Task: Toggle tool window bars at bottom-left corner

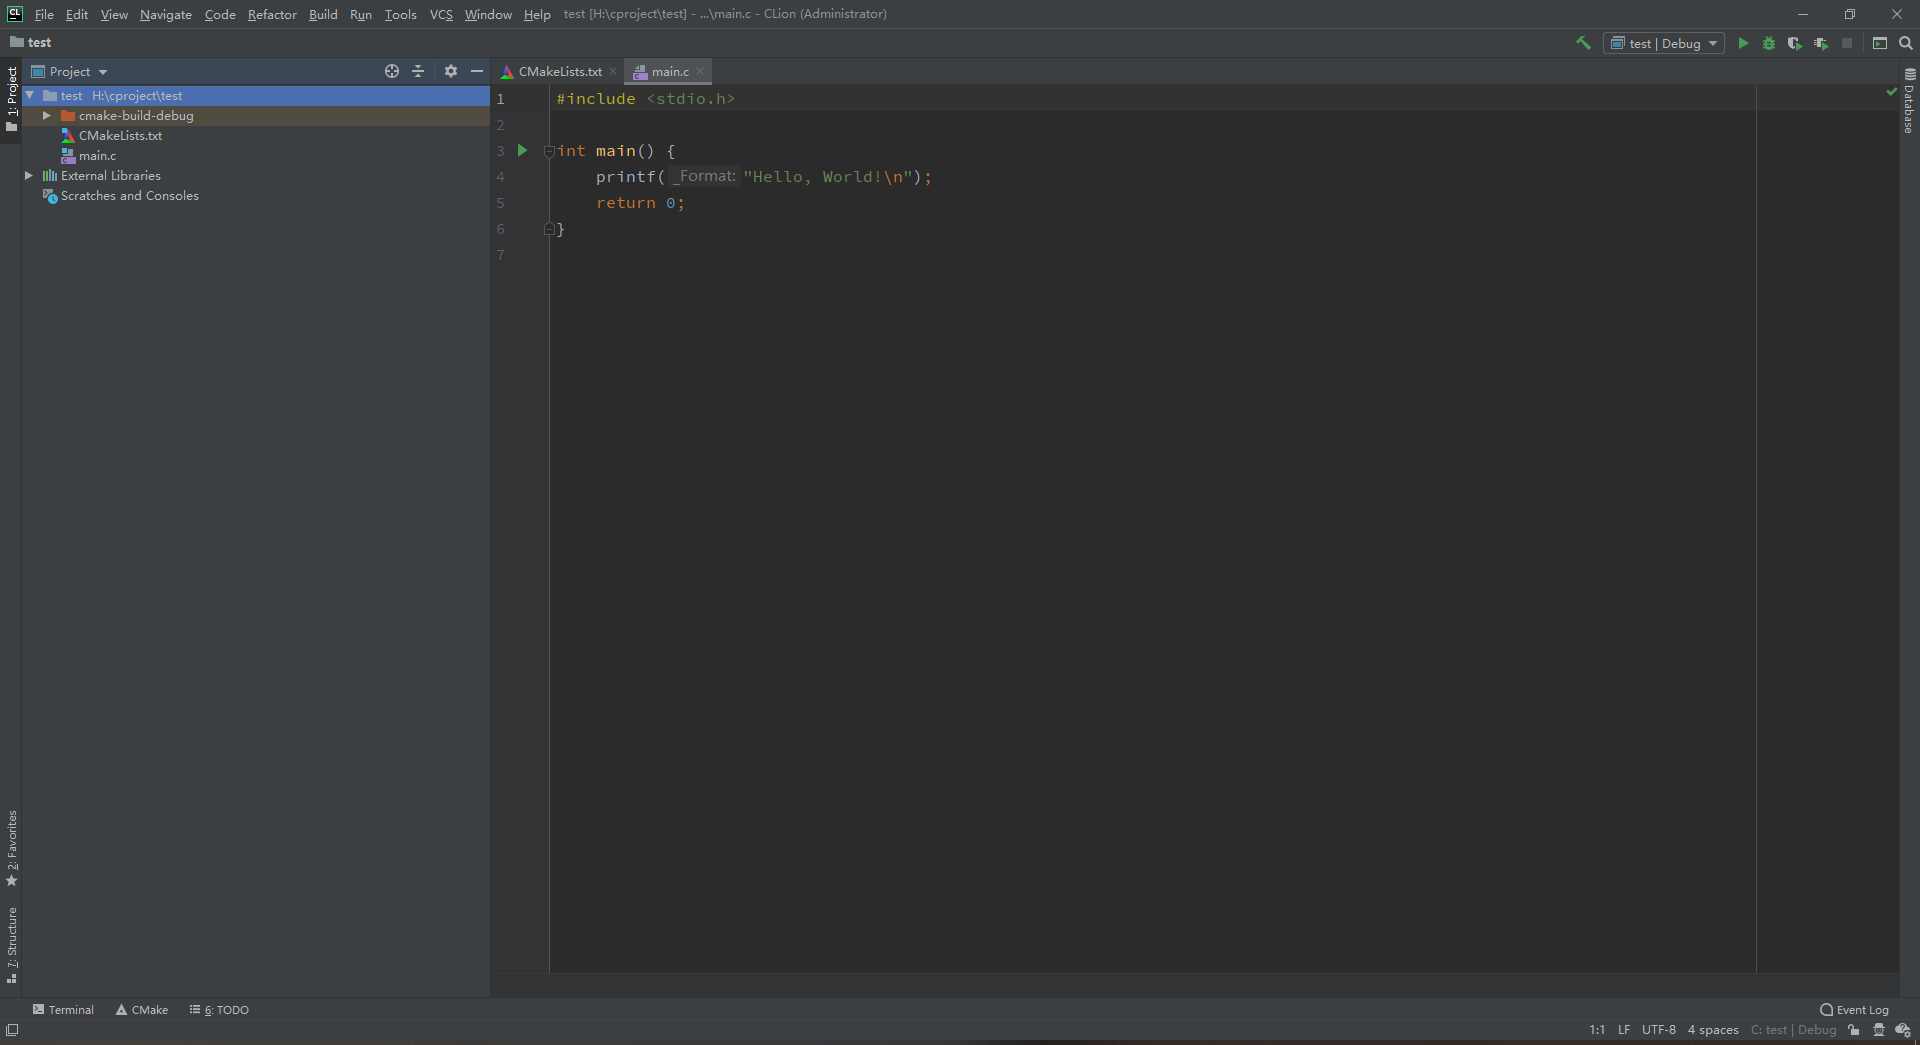Action: [x=12, y=1030]
